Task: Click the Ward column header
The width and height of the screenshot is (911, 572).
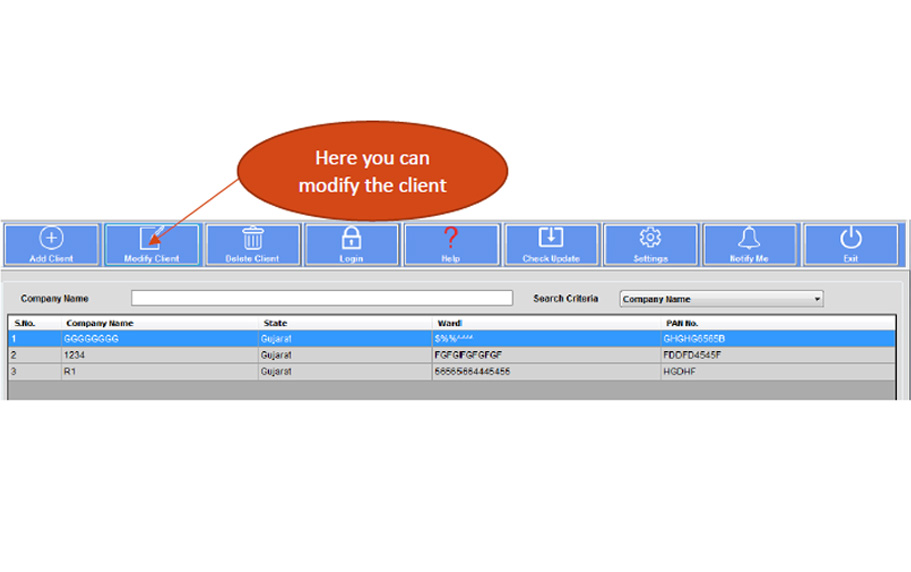Action: tap(447, 323)
